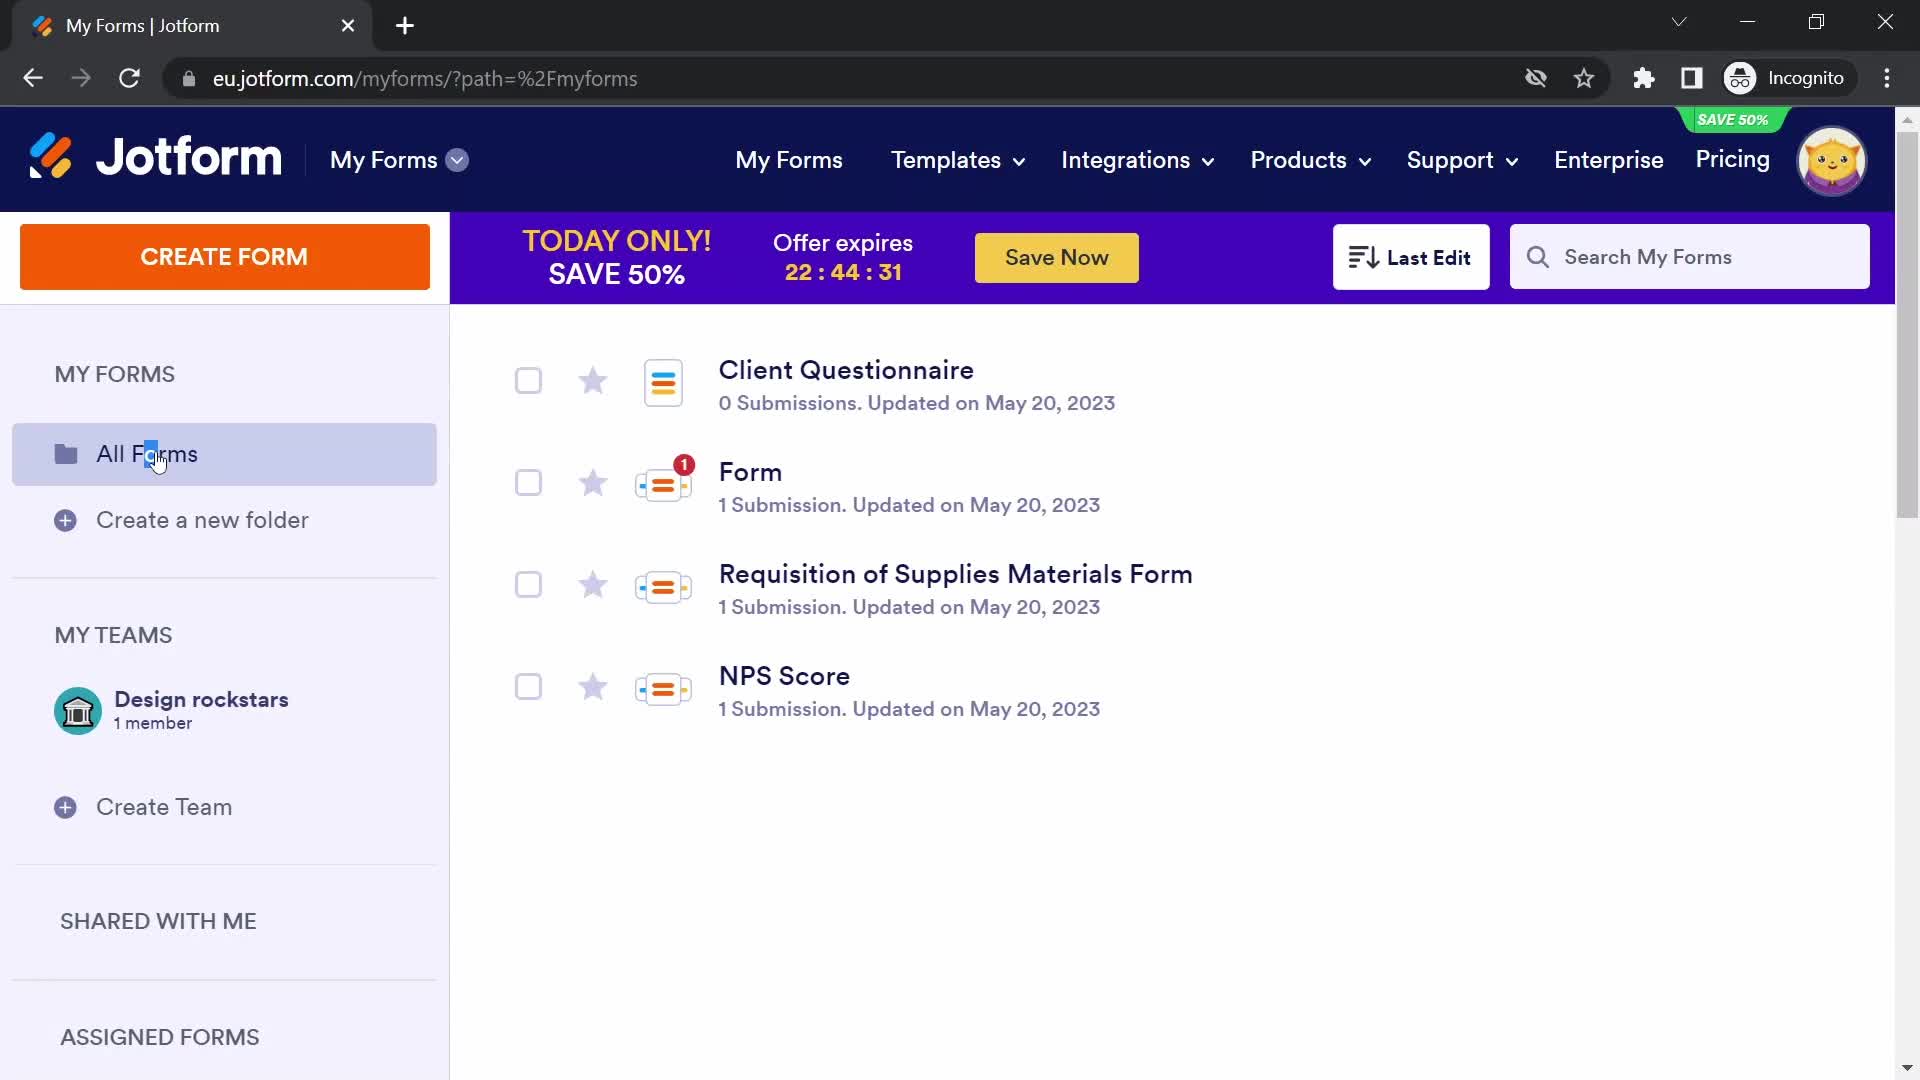Click the Form submission badge icon

[682, 464]
